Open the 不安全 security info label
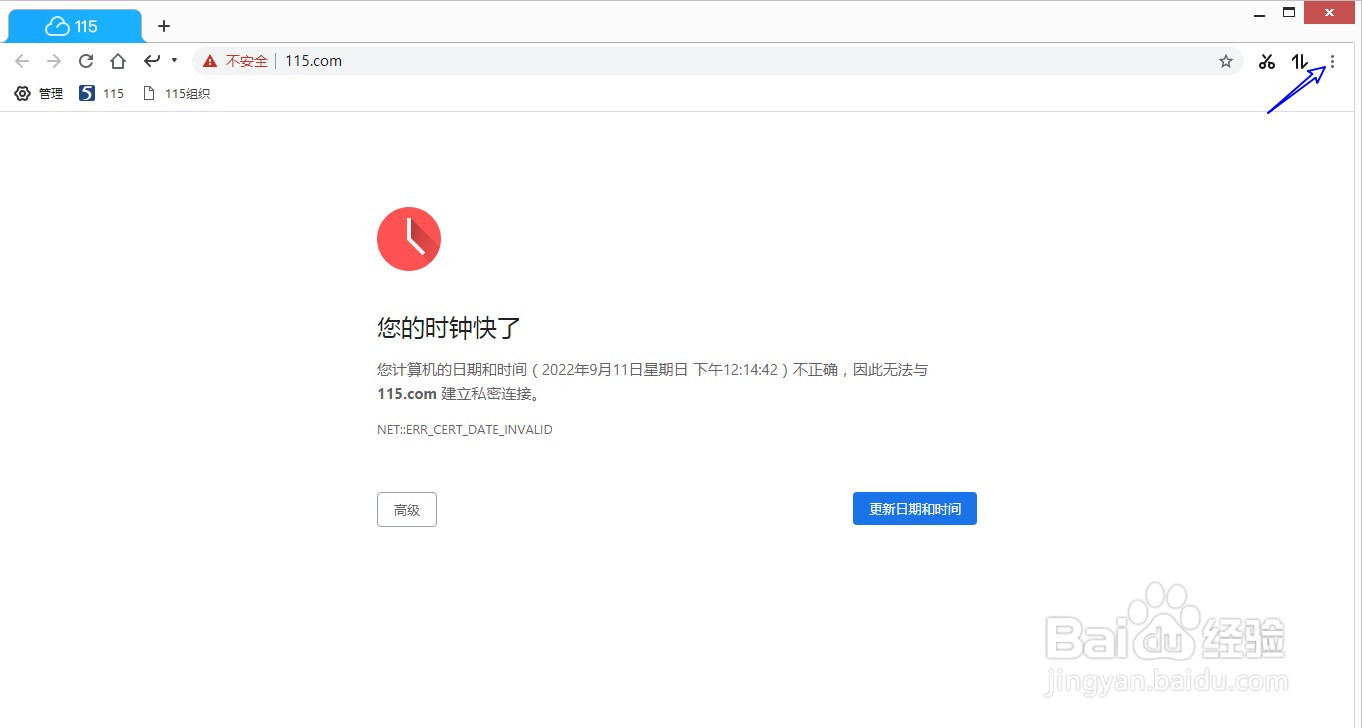The image size is (1362, 728). pyautogui.click(x=247, y=61)
